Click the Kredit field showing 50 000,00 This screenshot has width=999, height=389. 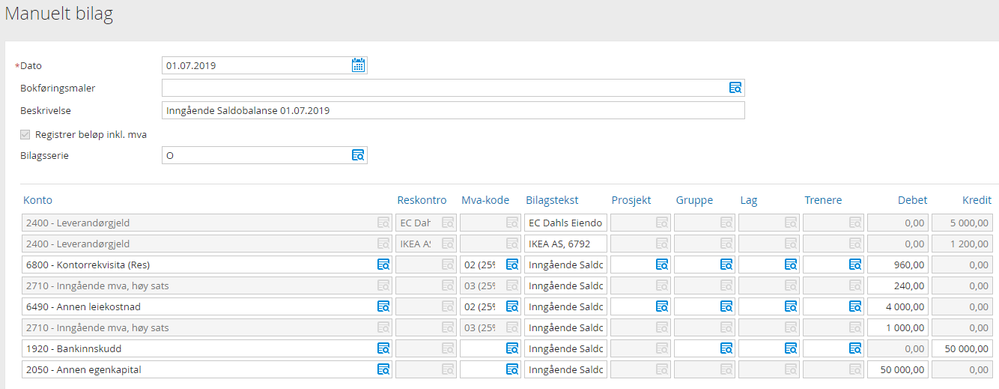pos(962,348)
